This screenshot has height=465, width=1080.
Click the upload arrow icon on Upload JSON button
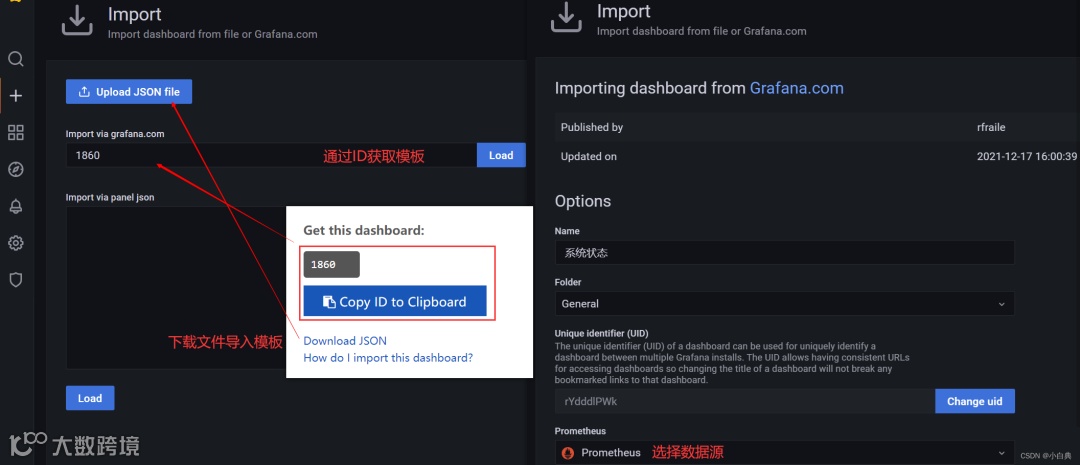(x=84, y=92)
